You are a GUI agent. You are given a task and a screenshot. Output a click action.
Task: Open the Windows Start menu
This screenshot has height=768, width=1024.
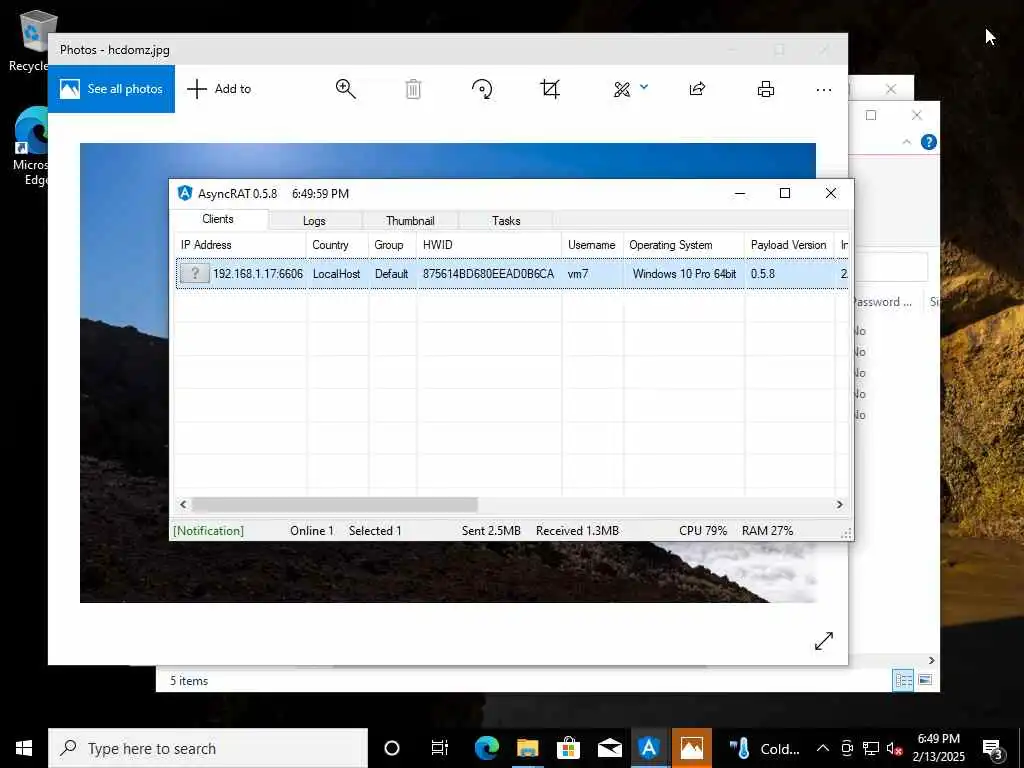24,748
